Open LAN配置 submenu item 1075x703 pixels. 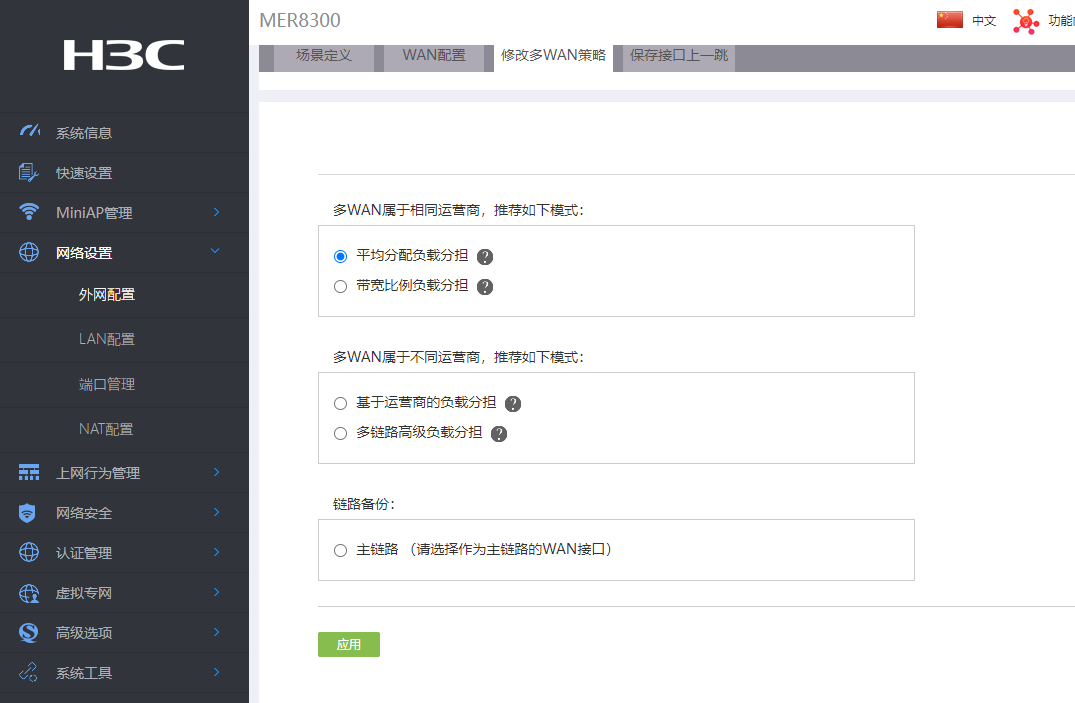[x=107, y=339]
